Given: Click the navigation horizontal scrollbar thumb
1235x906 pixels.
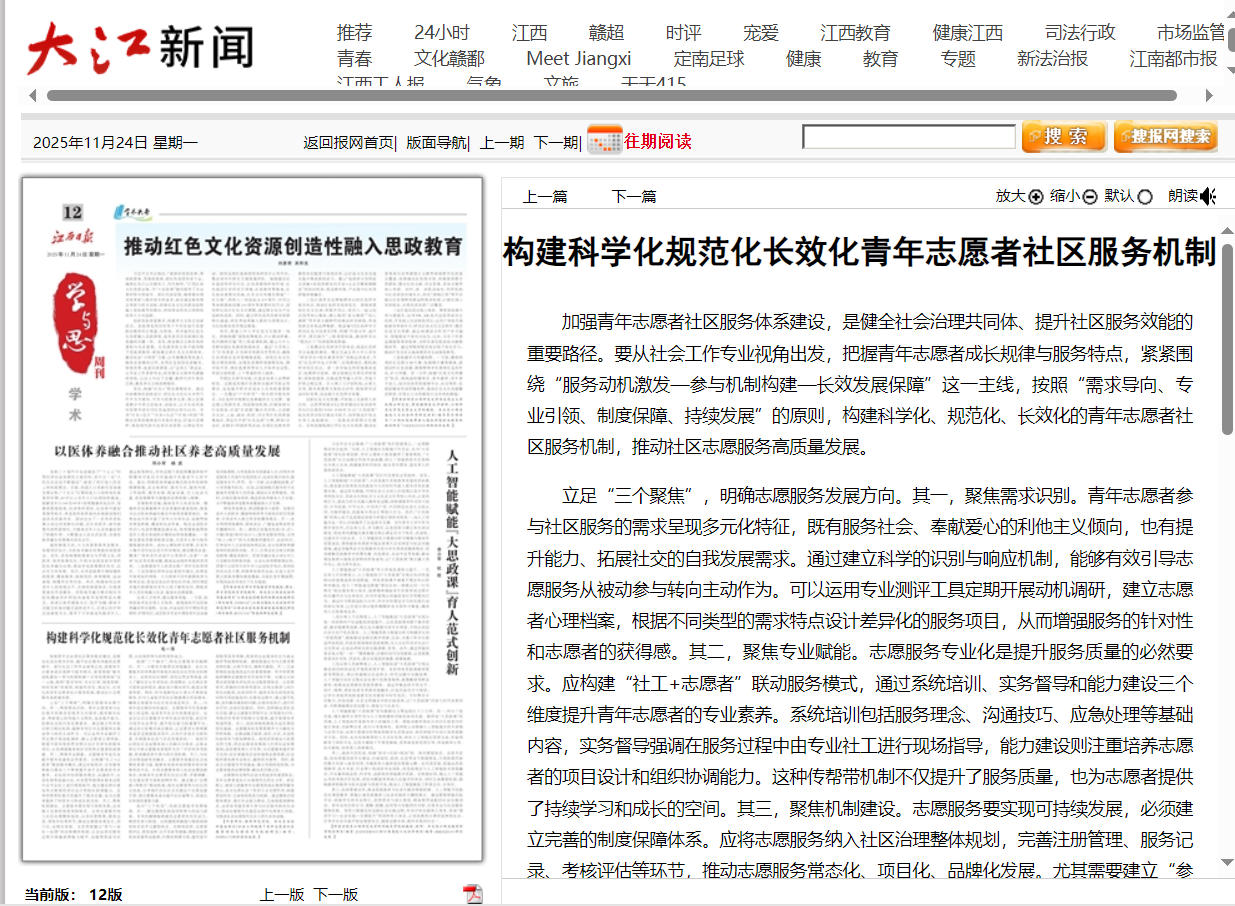Looking at the screenshot, I should click(x=611, y=96).
